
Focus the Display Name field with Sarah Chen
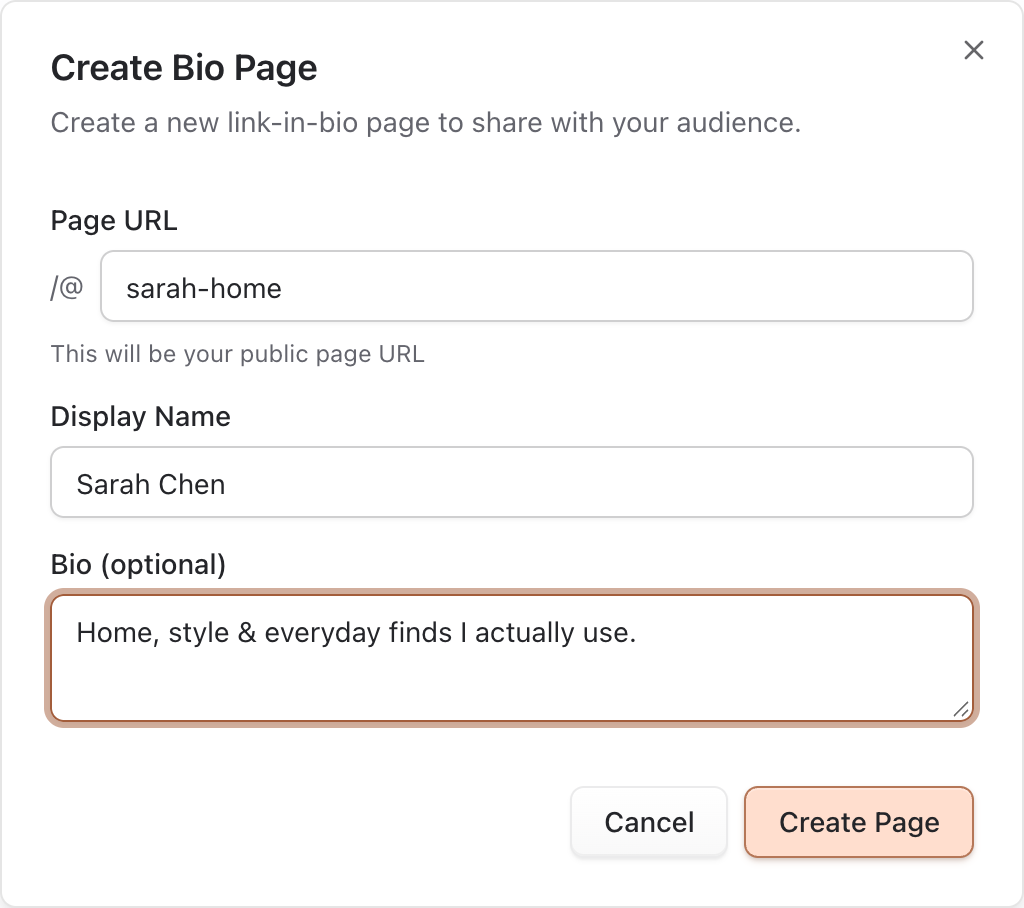(x=512, y=482)
